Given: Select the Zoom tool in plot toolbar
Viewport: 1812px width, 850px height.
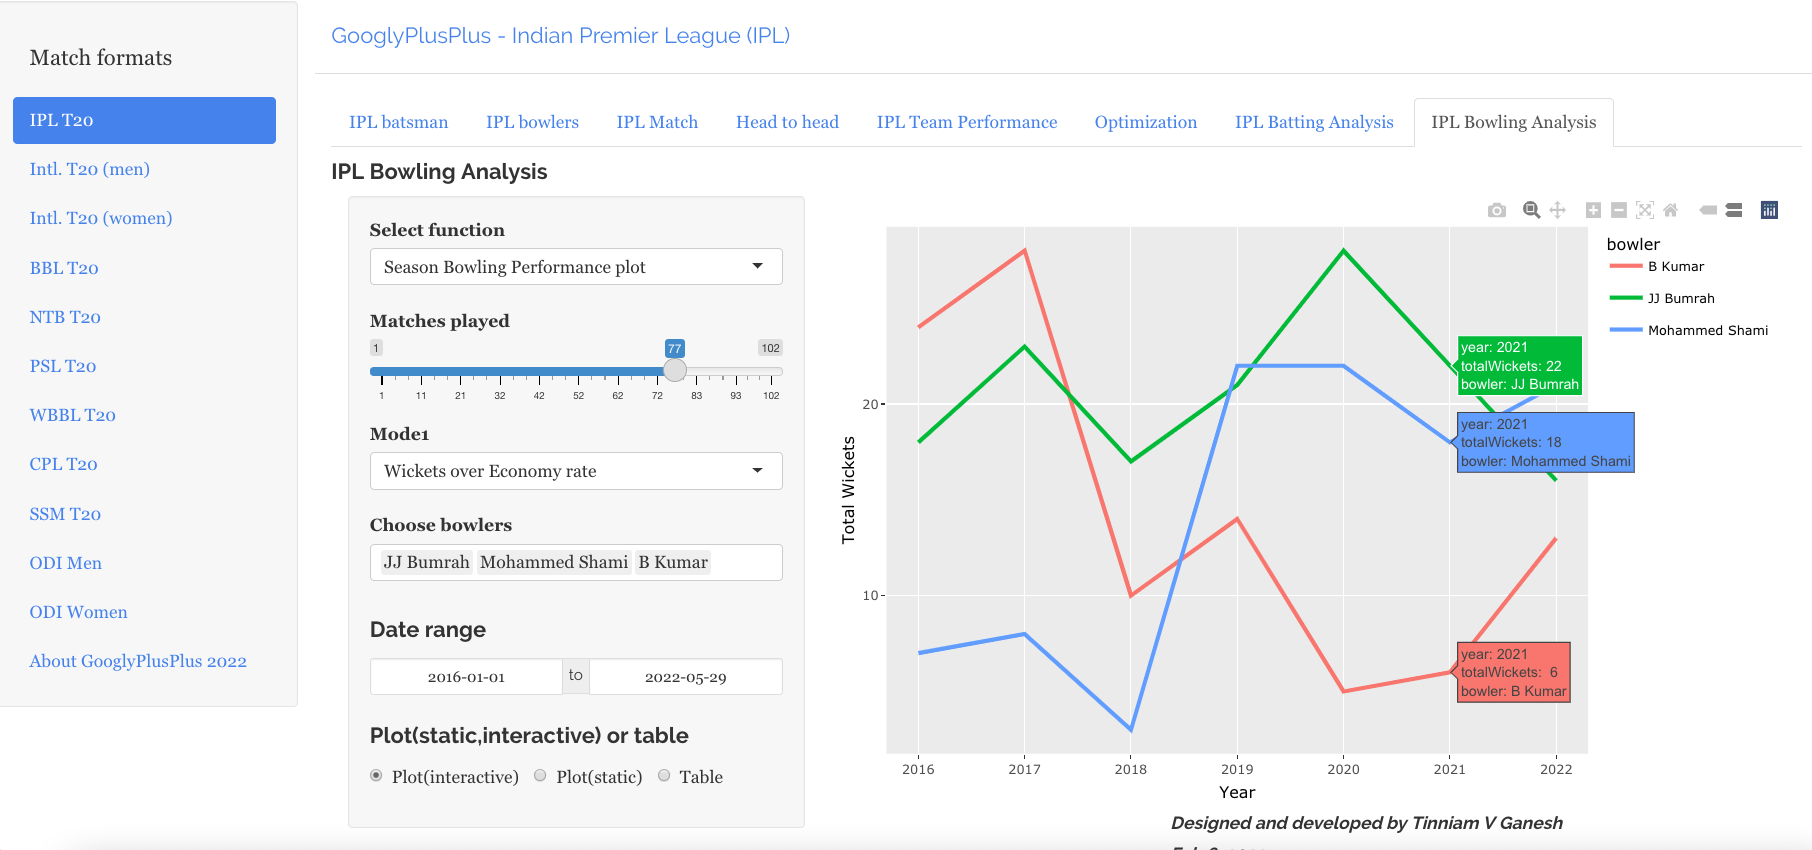Looking at the screenshot, I should coord(1531,210).
